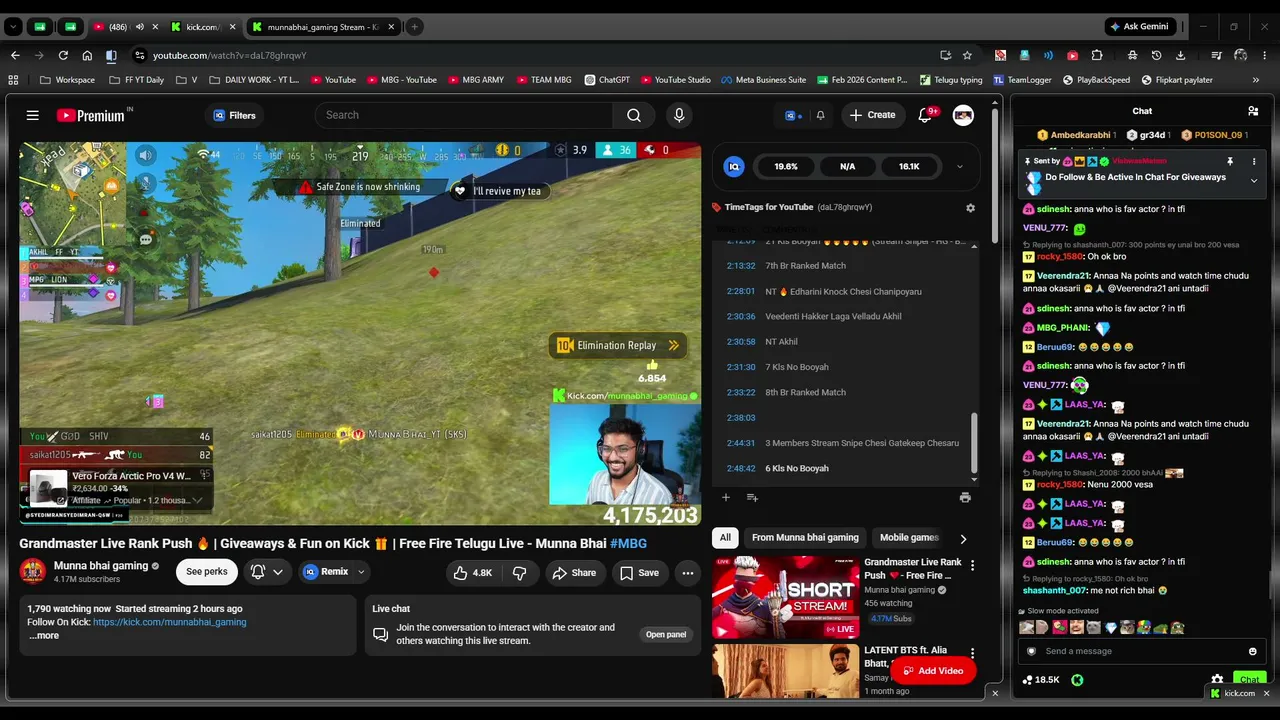
Task: Share the livestream video
Action: coord(574,572)
